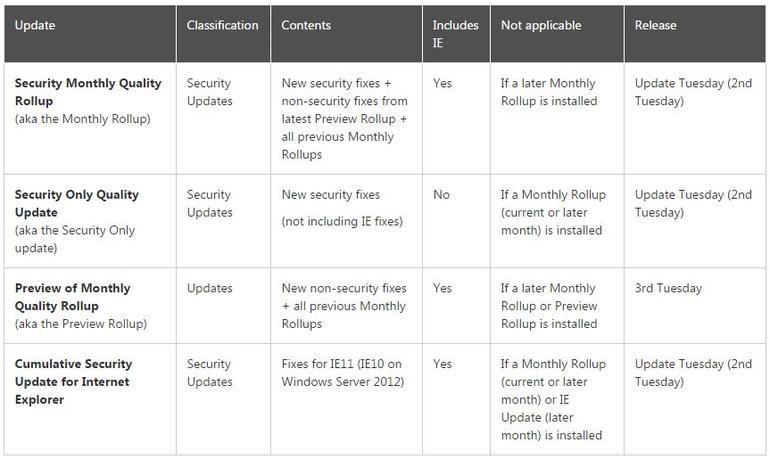The height and width of the screenshot is (459, 770).
Task: Click the (aka the Monthly Rollup) text
Action: point(83,119)
